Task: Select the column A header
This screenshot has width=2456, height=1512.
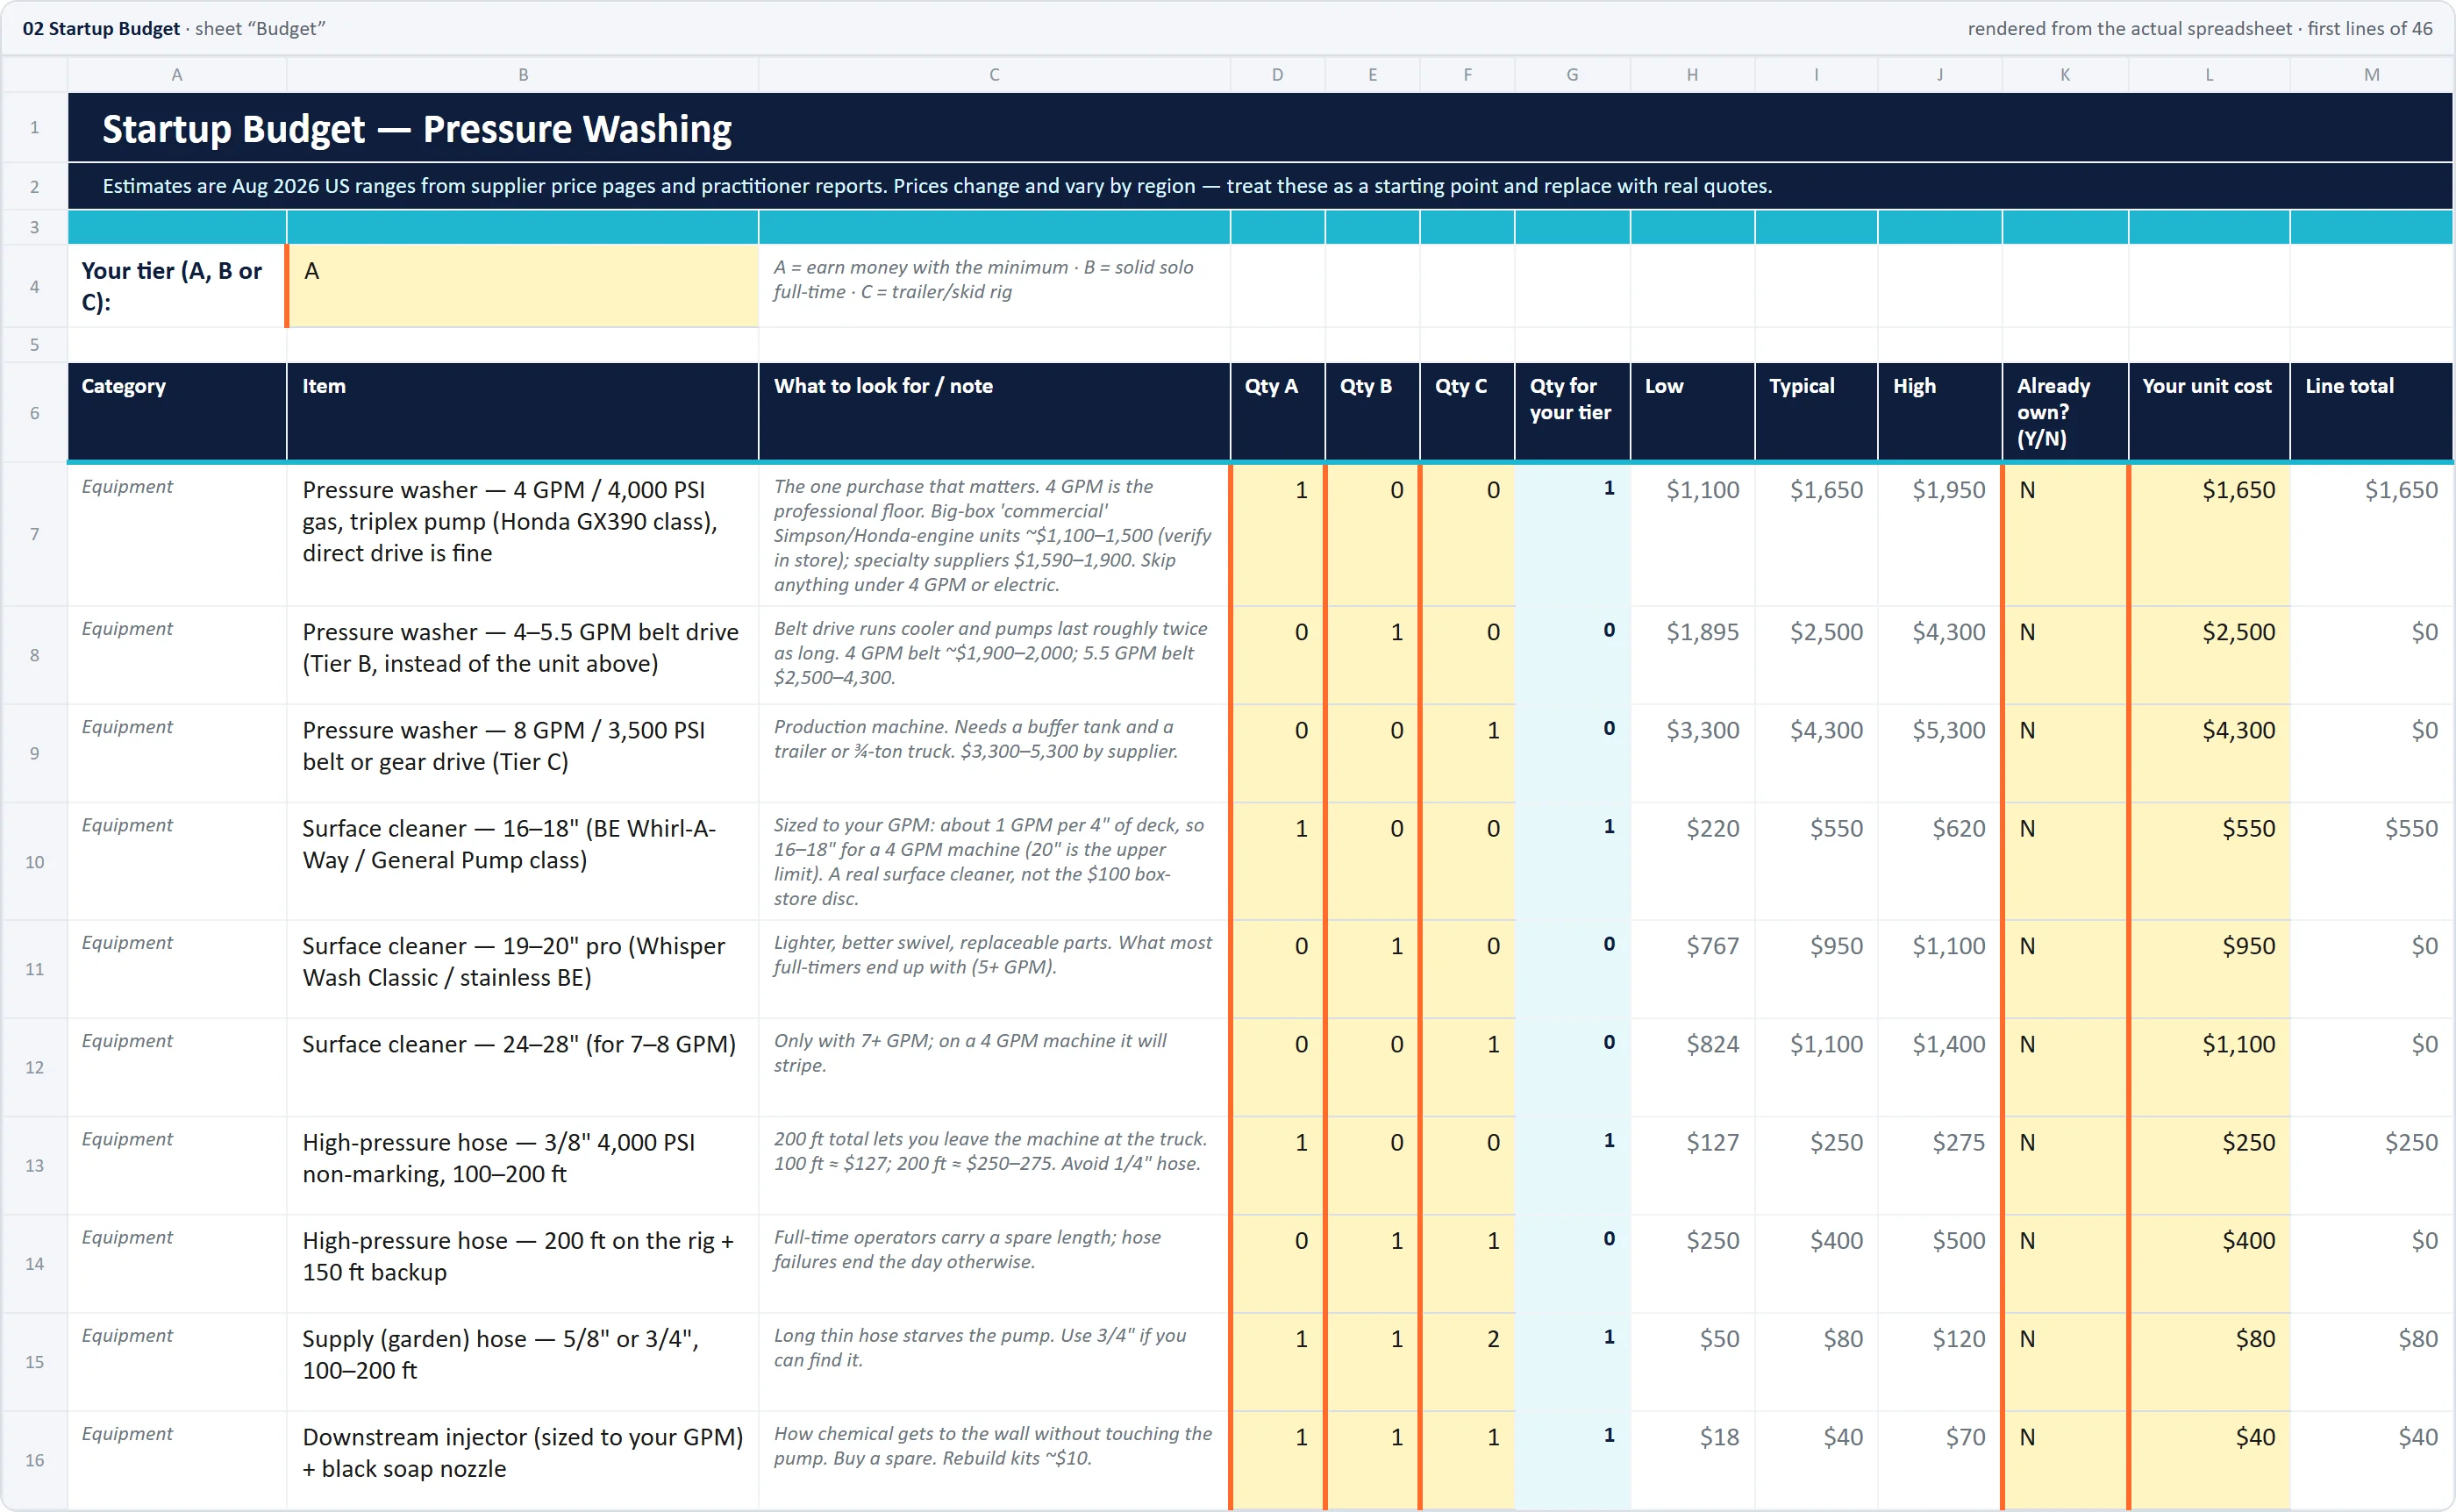Action: pos(177,74)
